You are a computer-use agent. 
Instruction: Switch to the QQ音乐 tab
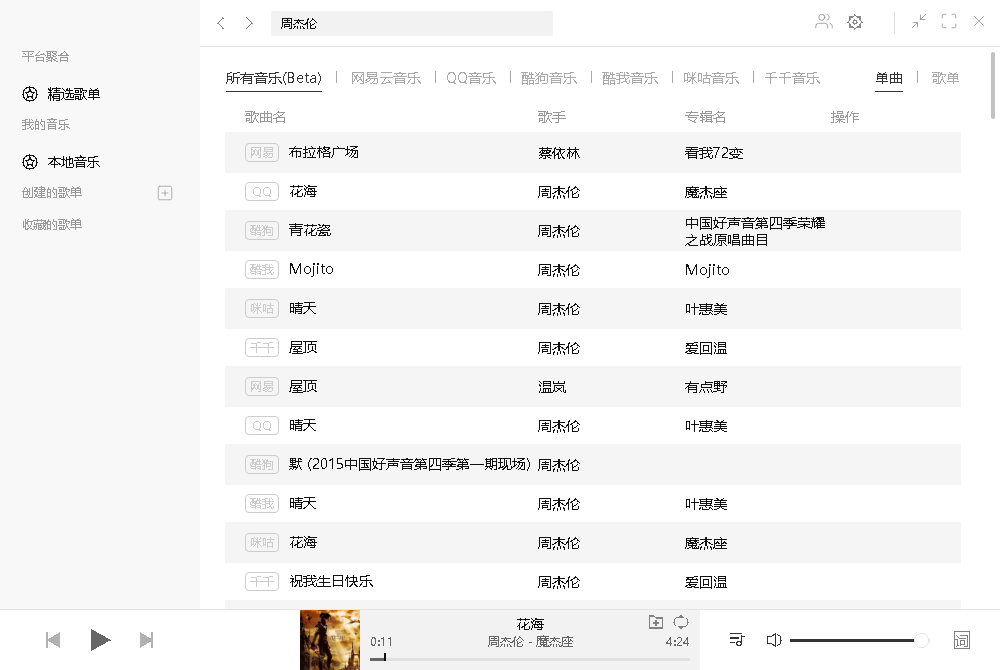pyautogui.click(x=471, y=77)
